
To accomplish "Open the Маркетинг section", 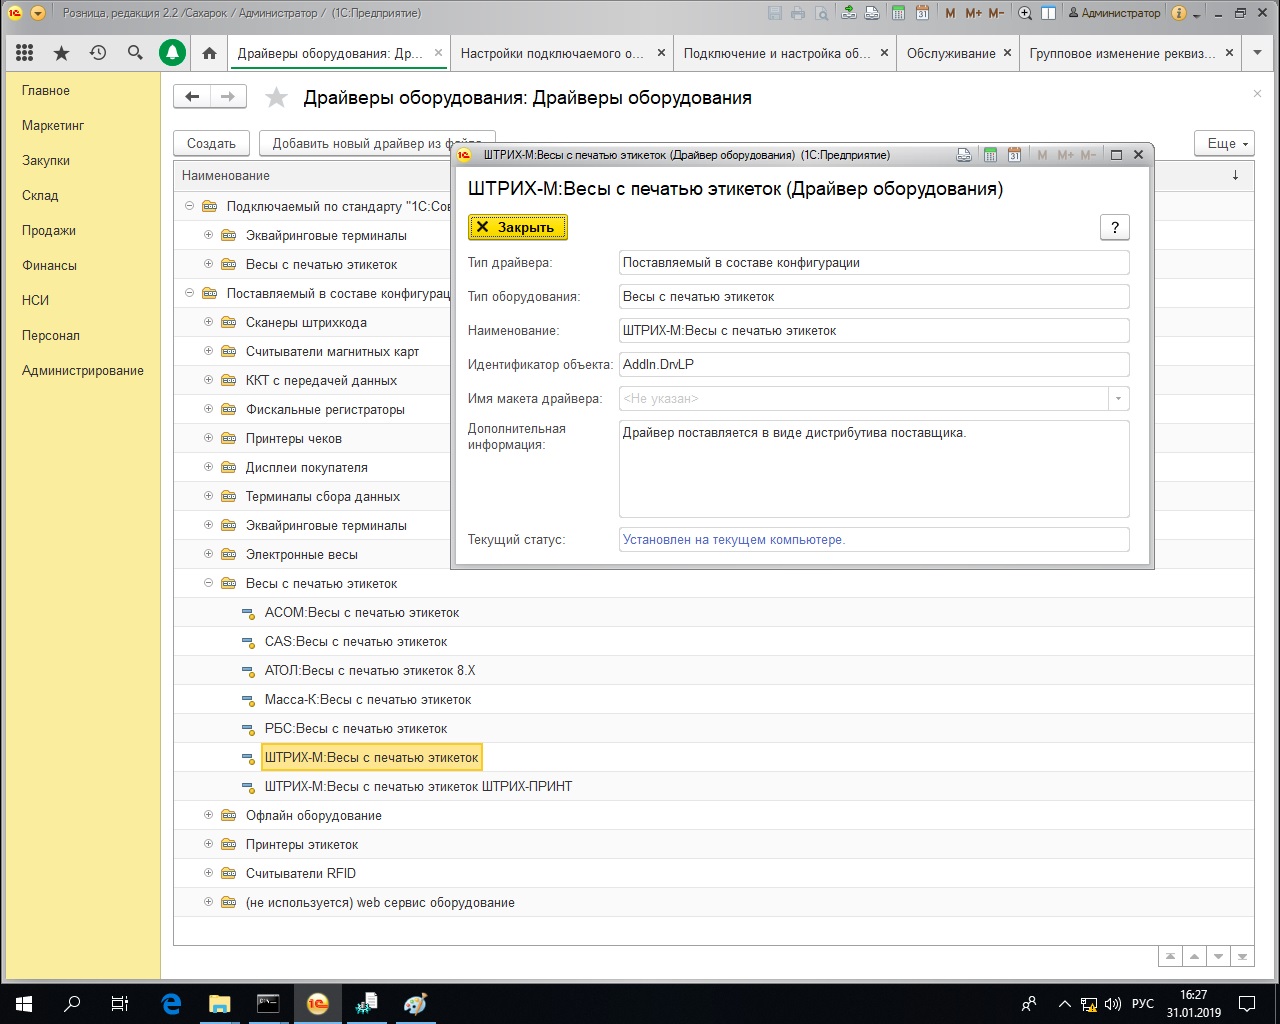I will coord(53,126).
